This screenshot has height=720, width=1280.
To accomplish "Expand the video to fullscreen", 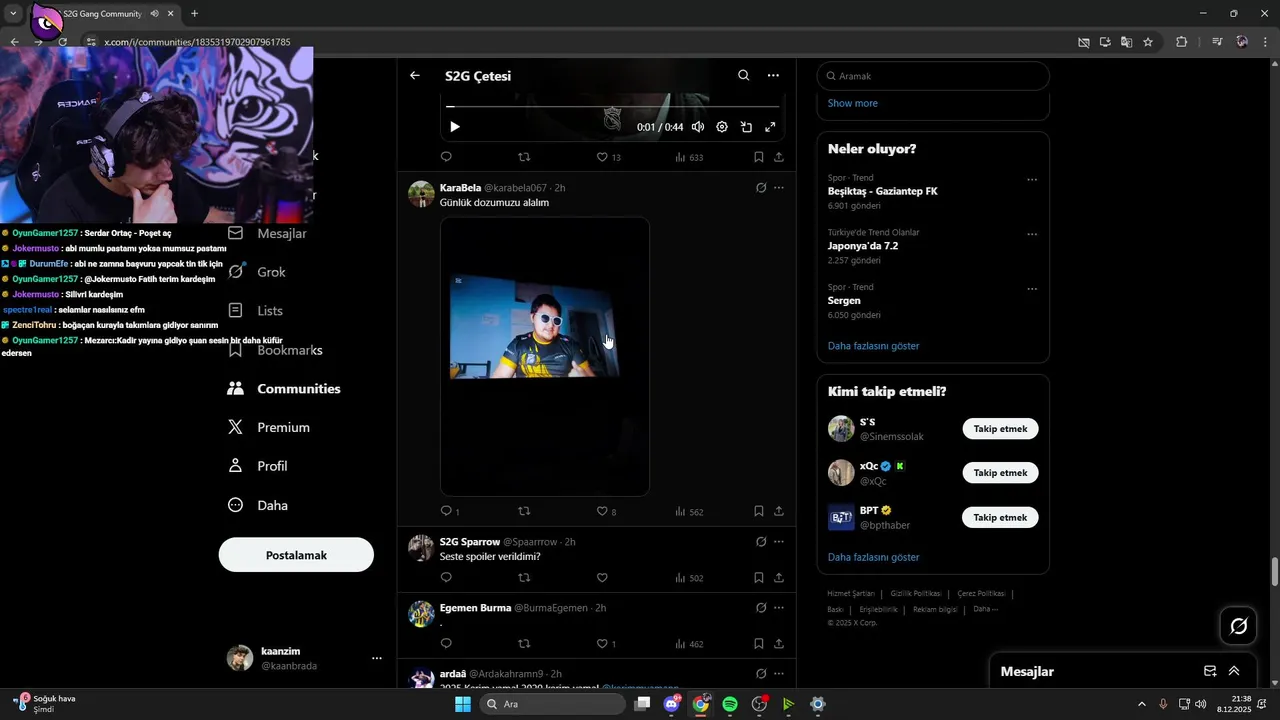I will point(770,127).
